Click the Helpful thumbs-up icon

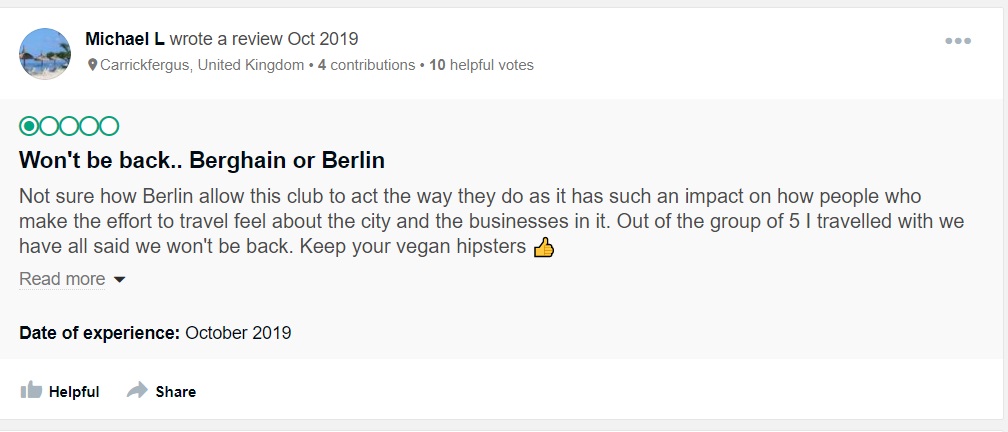tap(31, 391)
